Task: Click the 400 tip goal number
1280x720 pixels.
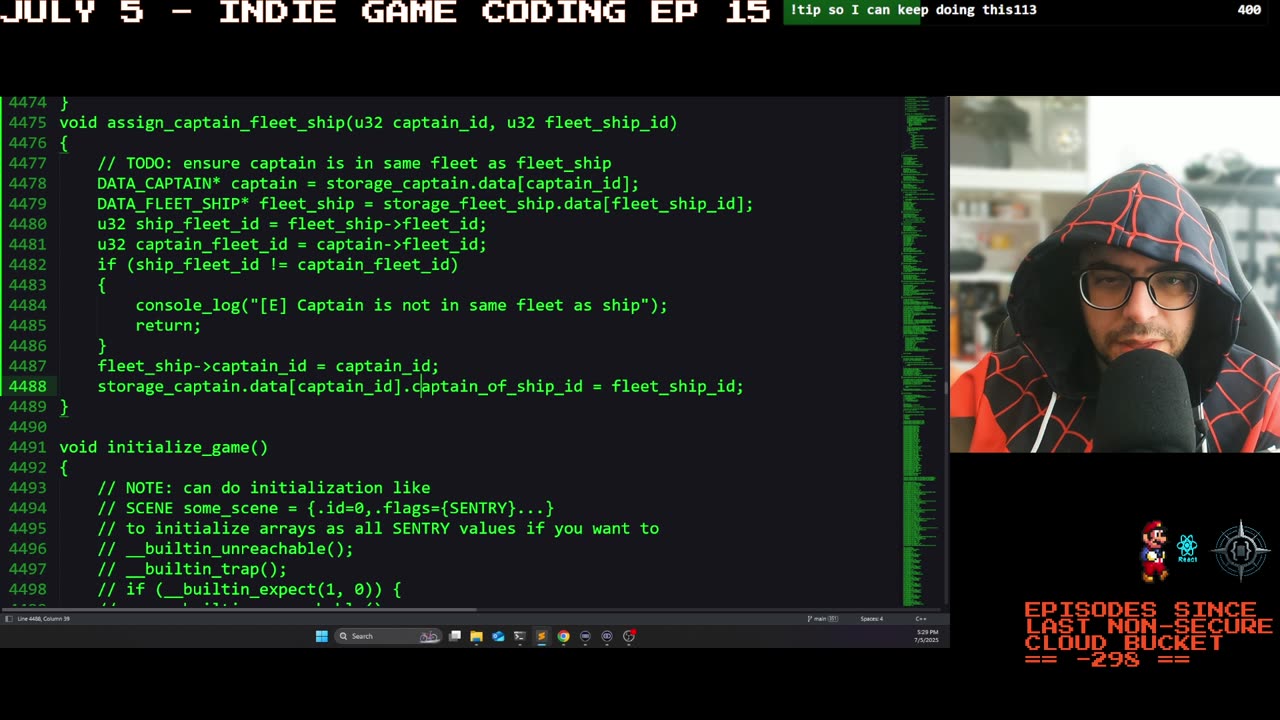Action: (1249, 10)
